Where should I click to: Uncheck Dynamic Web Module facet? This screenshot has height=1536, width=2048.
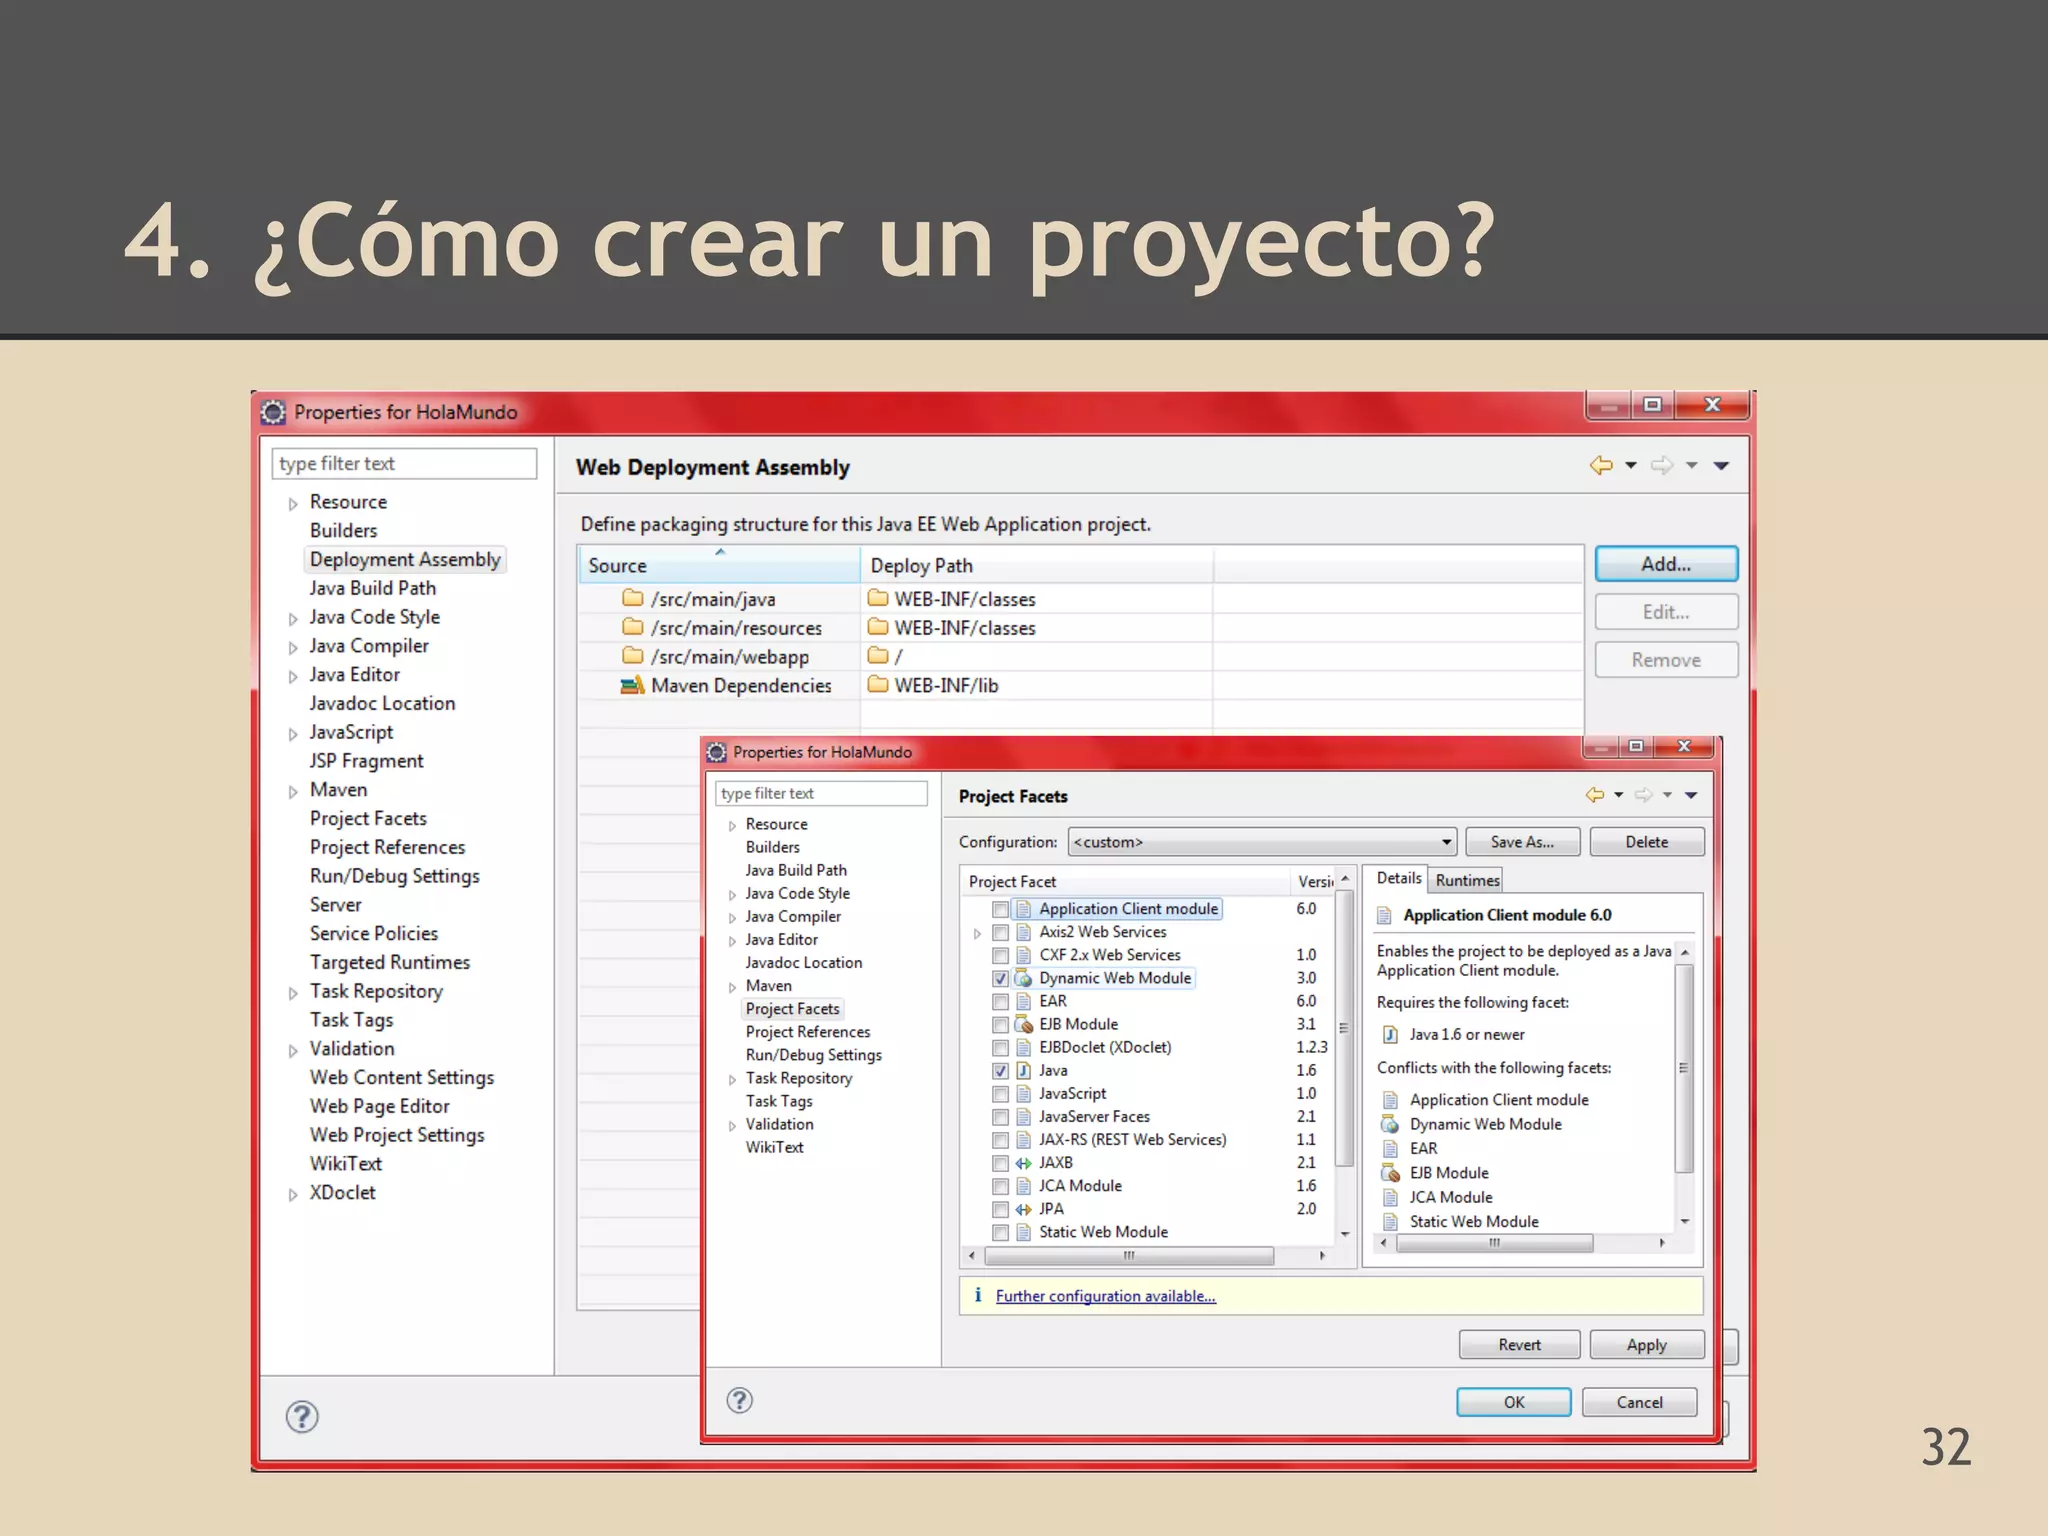click(1000, 978)
